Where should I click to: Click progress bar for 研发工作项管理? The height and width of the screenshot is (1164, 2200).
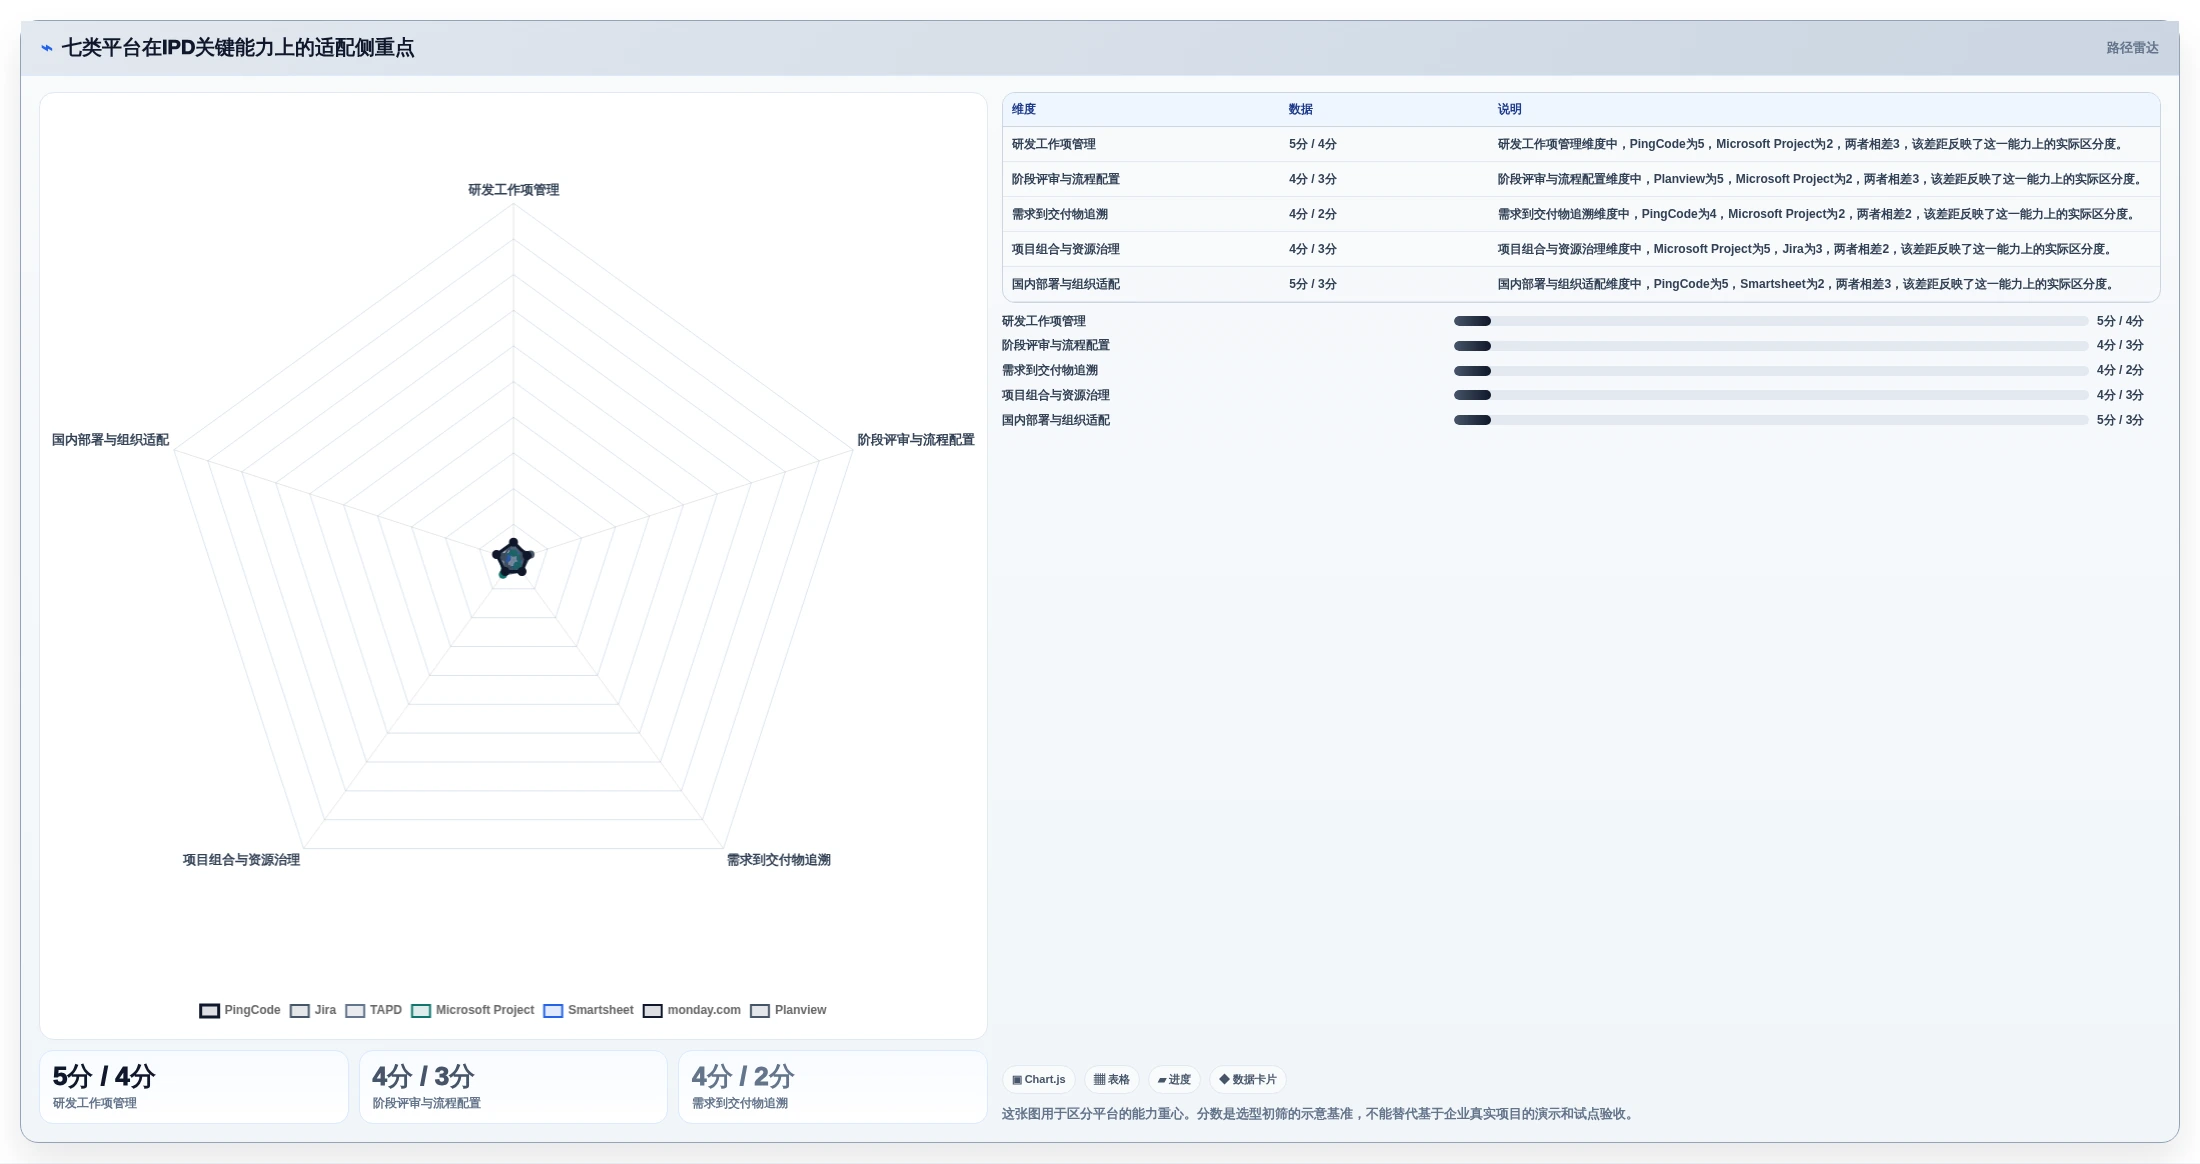click(x=1770, y=321)
